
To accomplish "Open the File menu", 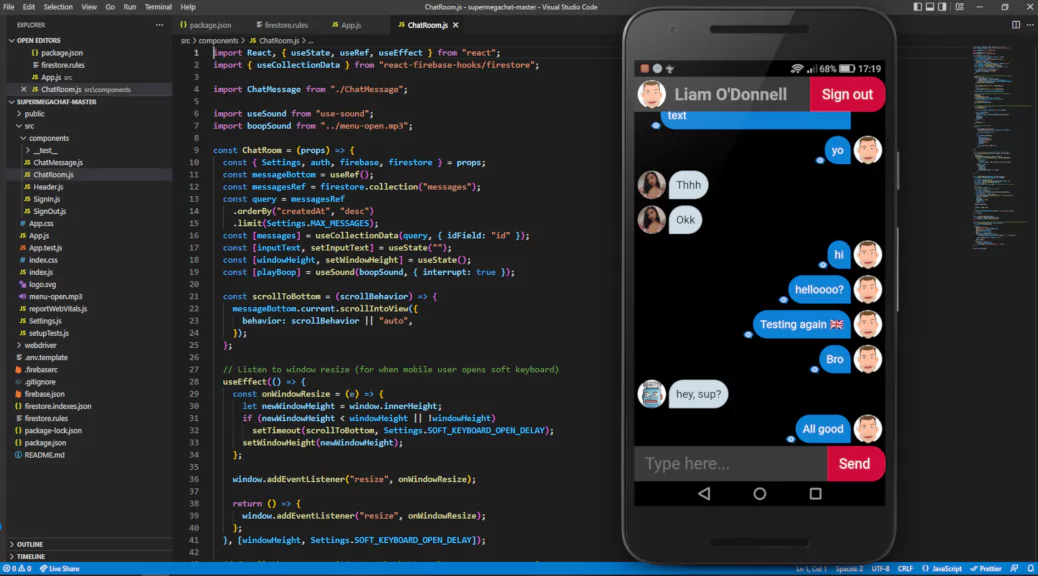I will (9, 7).
